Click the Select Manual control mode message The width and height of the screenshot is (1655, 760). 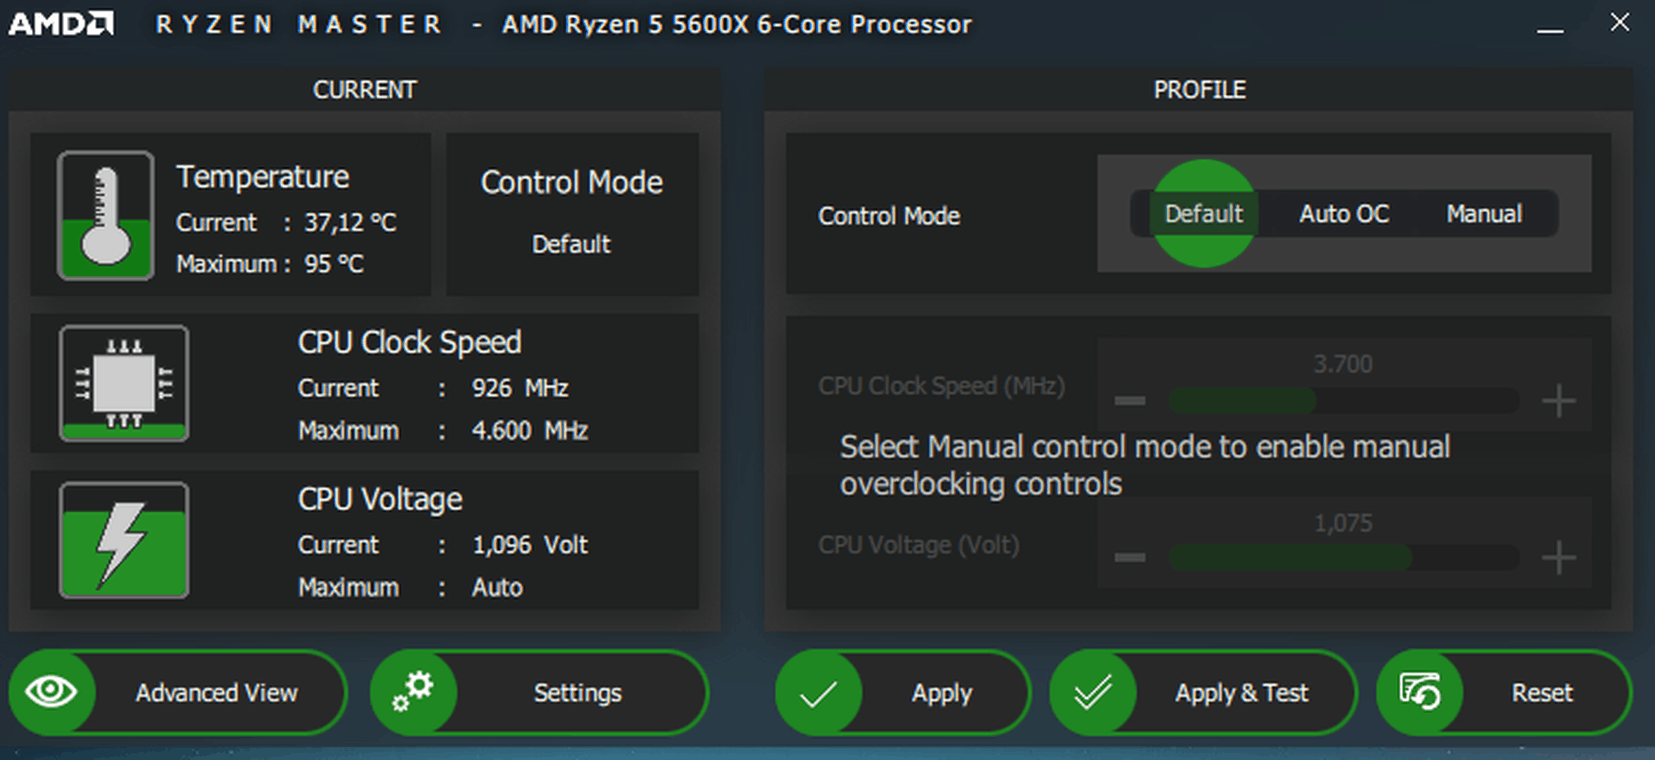[x=1145, y=465]
